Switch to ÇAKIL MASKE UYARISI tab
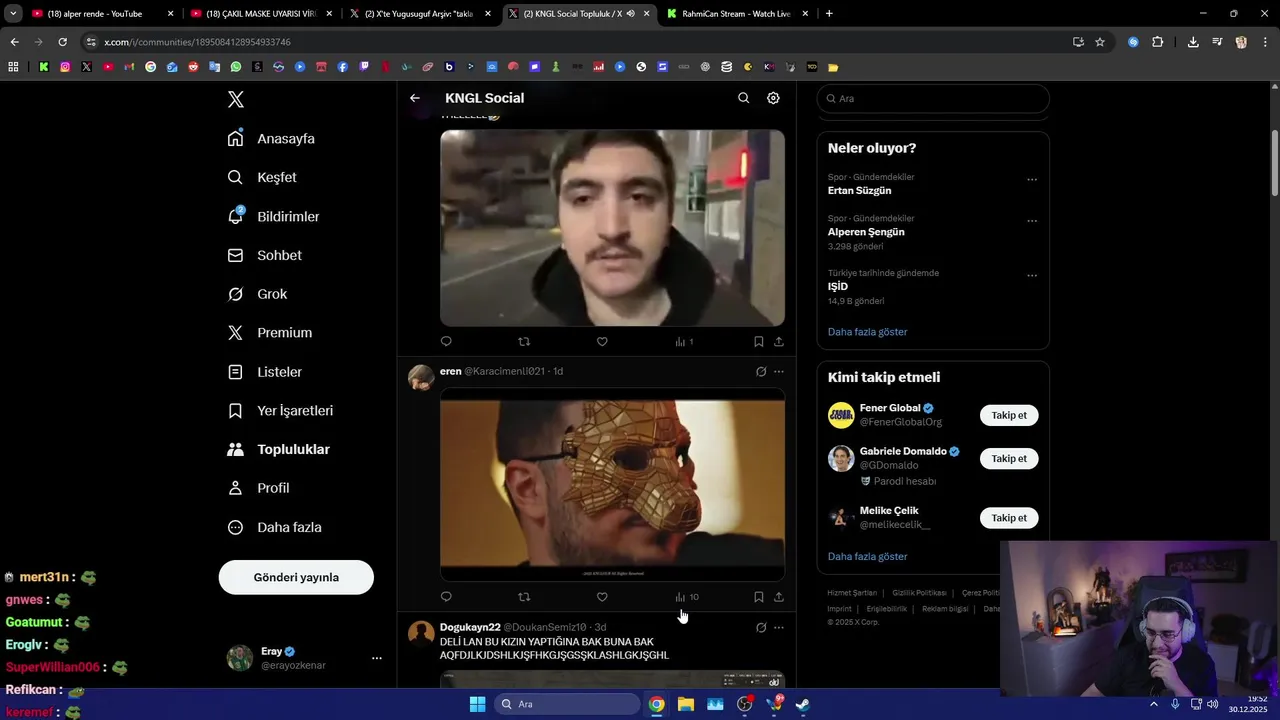 click(x=260, y=14)
